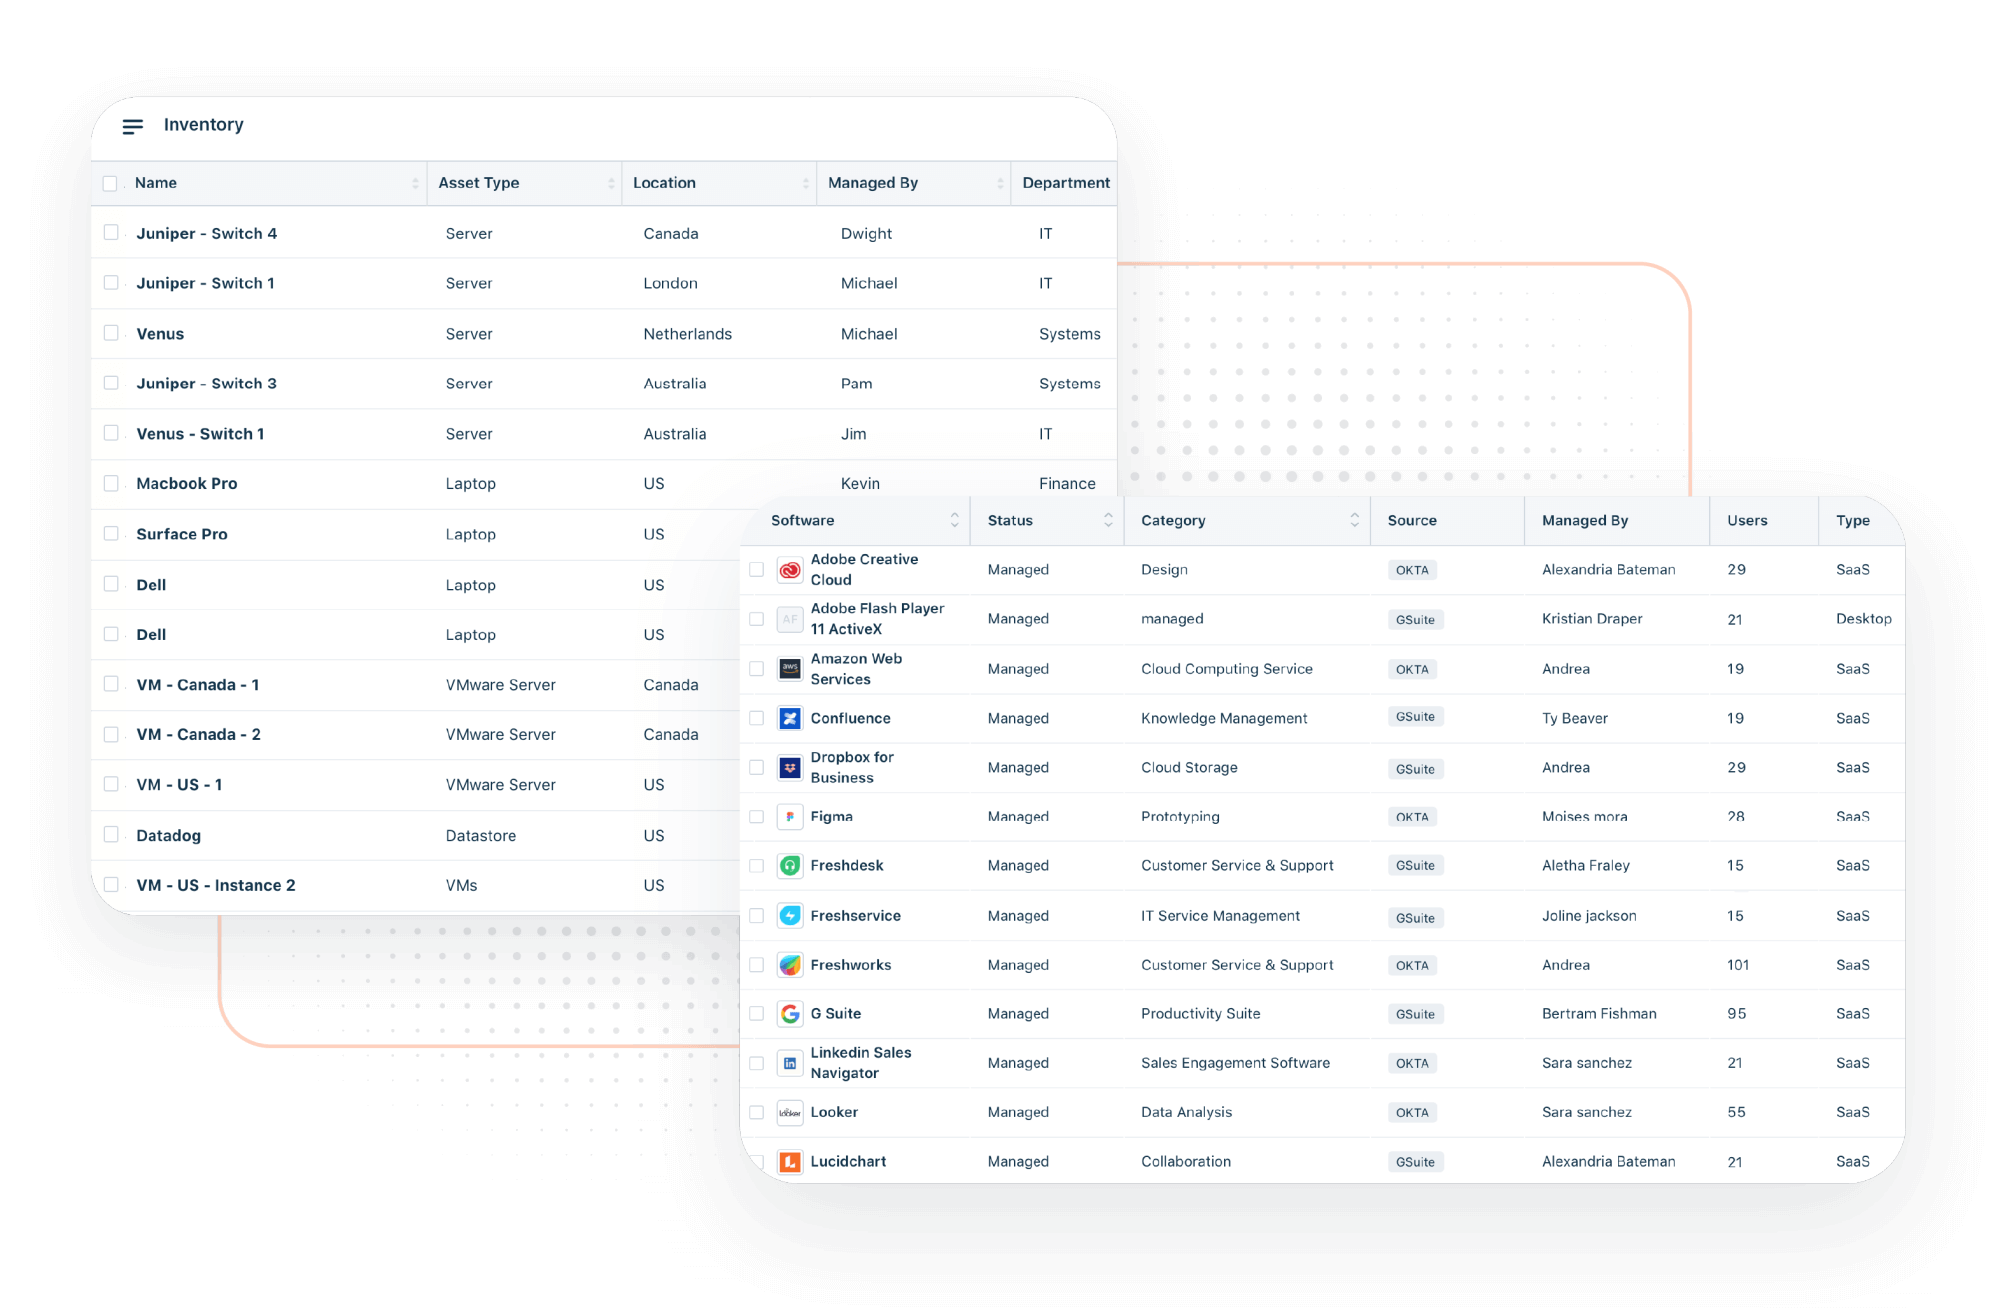Click 'Knowledge Management' category cell
Screen dimensions: 2000x1313
(x=1224, y=718)
